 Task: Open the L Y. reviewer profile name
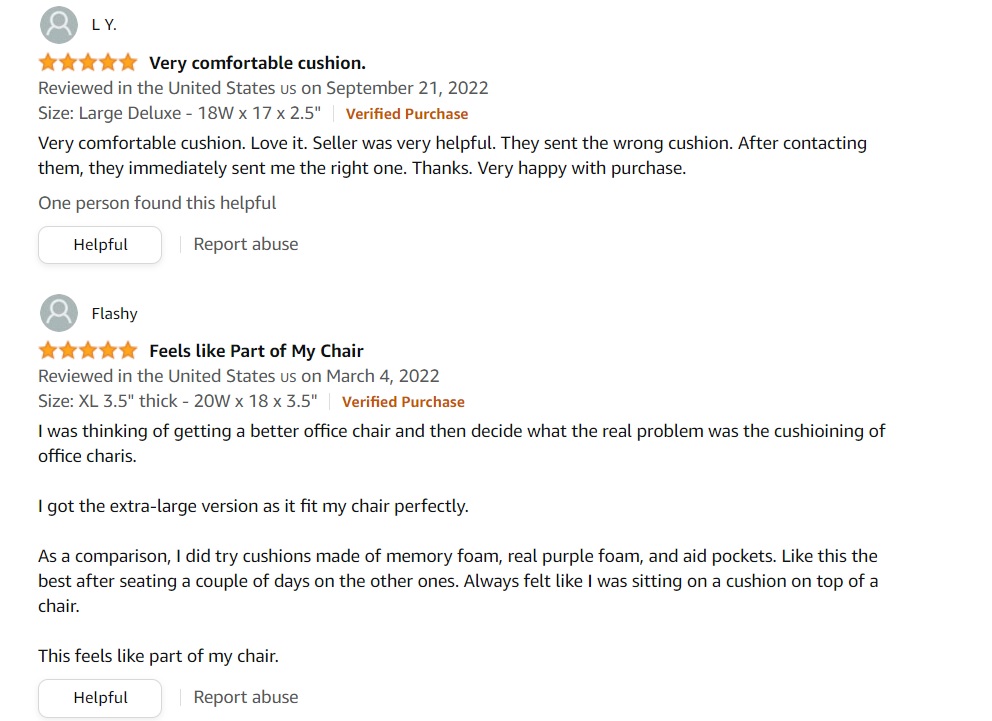tap(104, 25)
